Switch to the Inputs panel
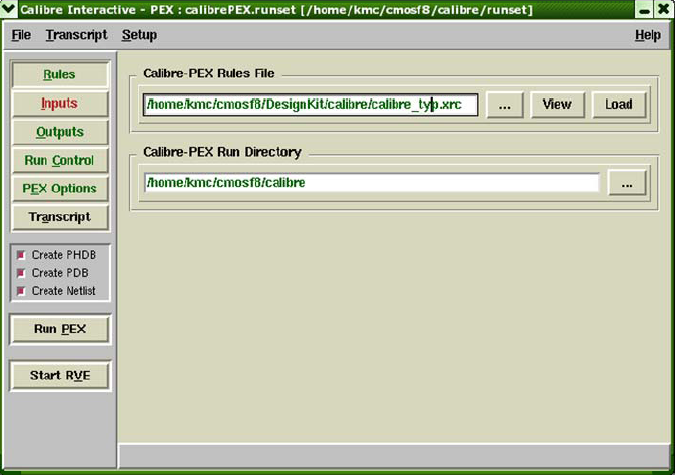This screenshot has height=475, width=675. 60,103
